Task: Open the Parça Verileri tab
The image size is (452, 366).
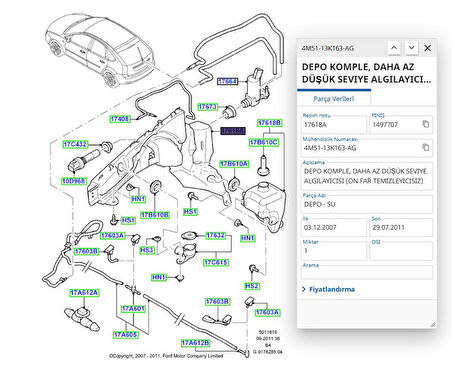Action: [x=334, y=99]
